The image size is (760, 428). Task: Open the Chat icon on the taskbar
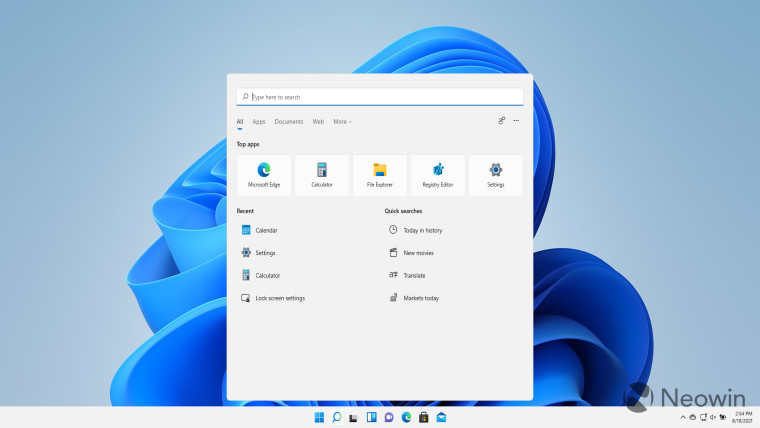click(x=389, y=417)
